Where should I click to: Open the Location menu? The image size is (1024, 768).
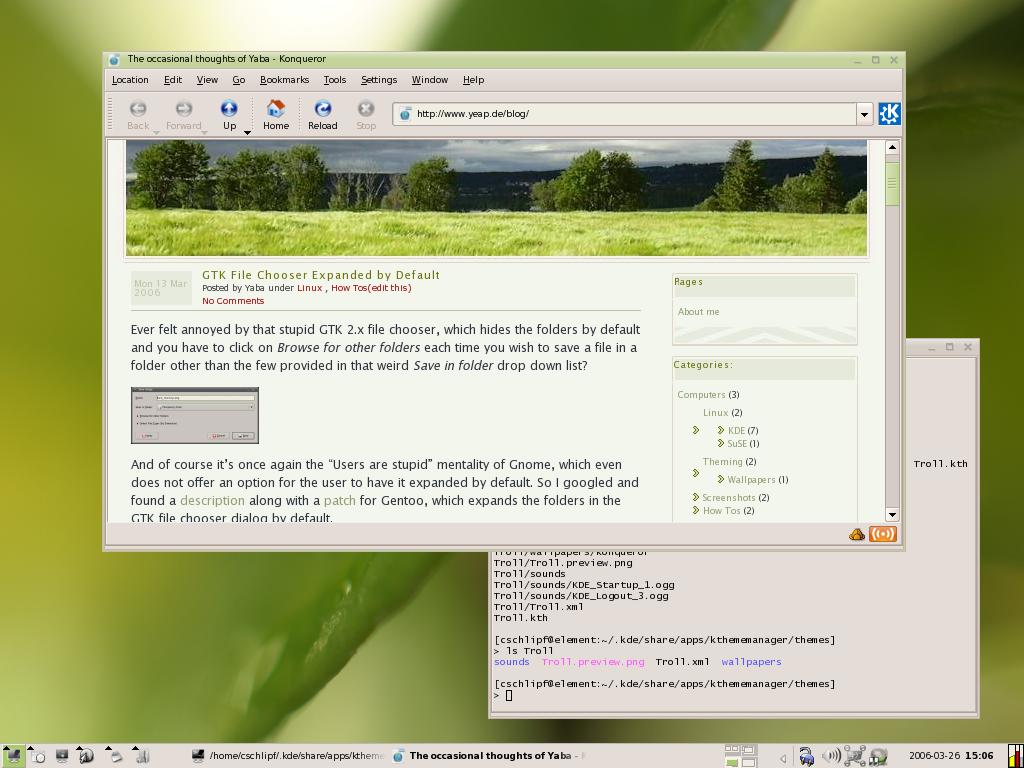[130, 80]
